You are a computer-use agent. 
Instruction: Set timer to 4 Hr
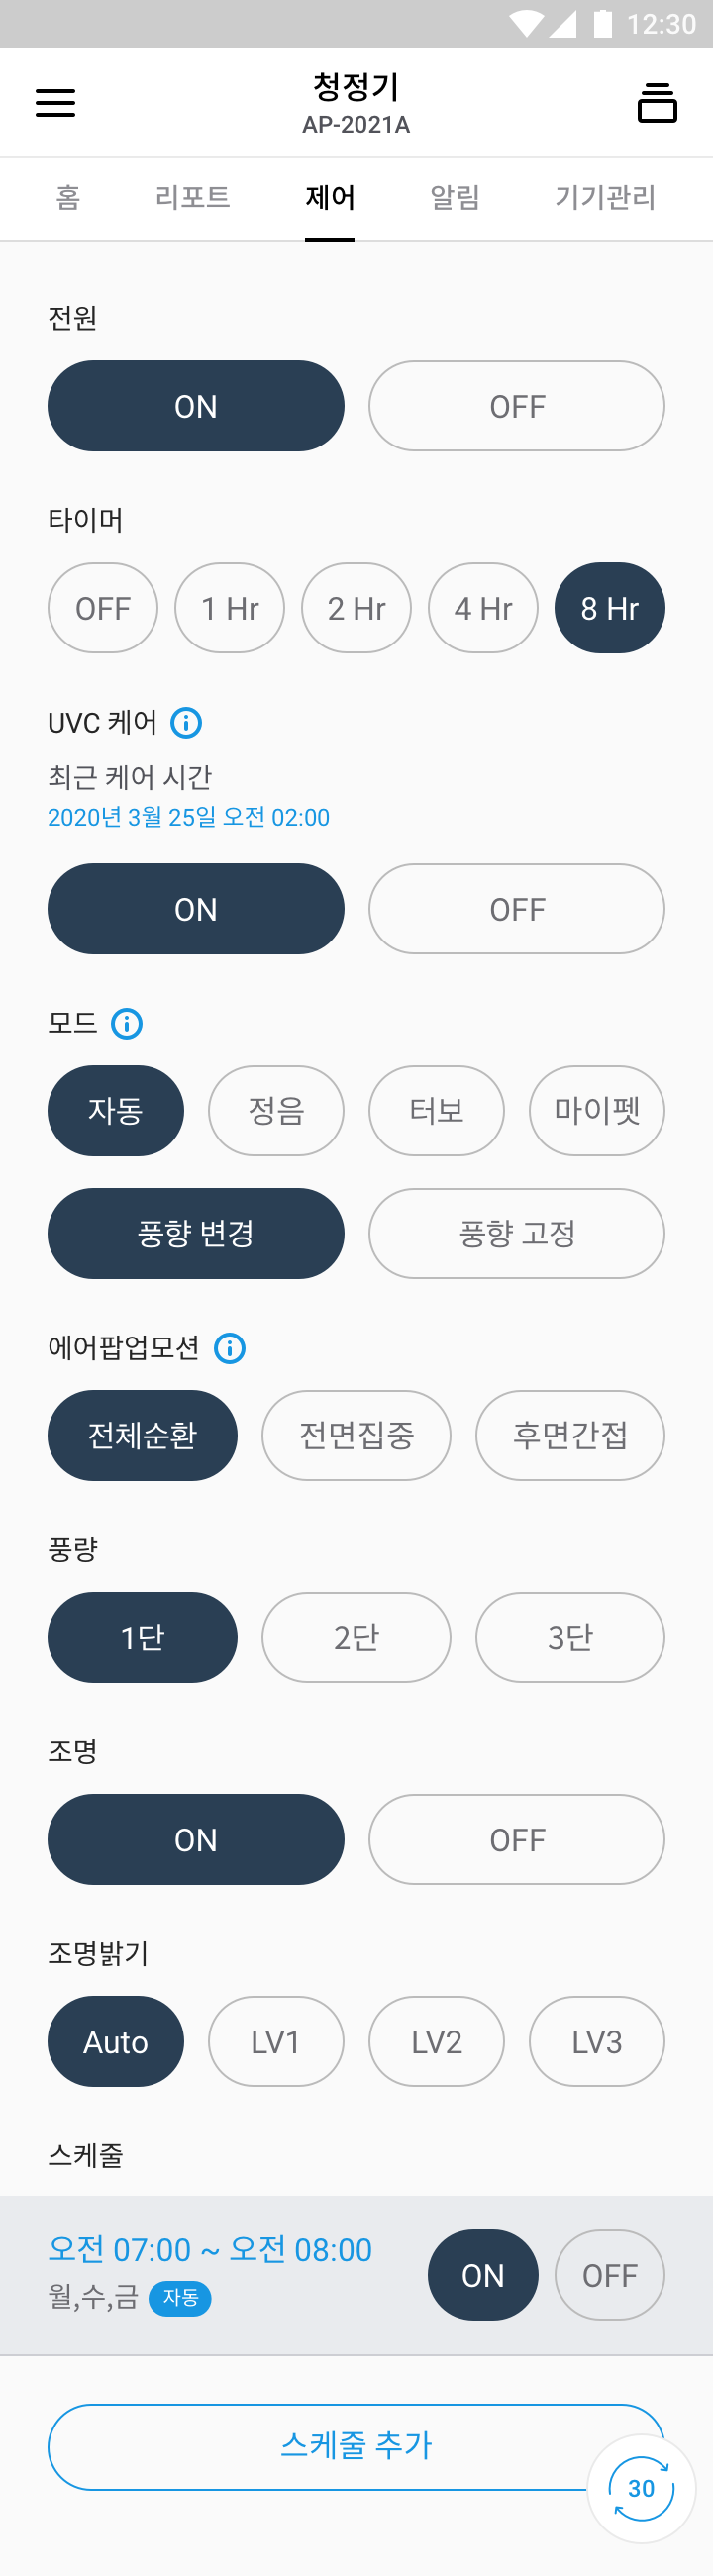[483, 608]
